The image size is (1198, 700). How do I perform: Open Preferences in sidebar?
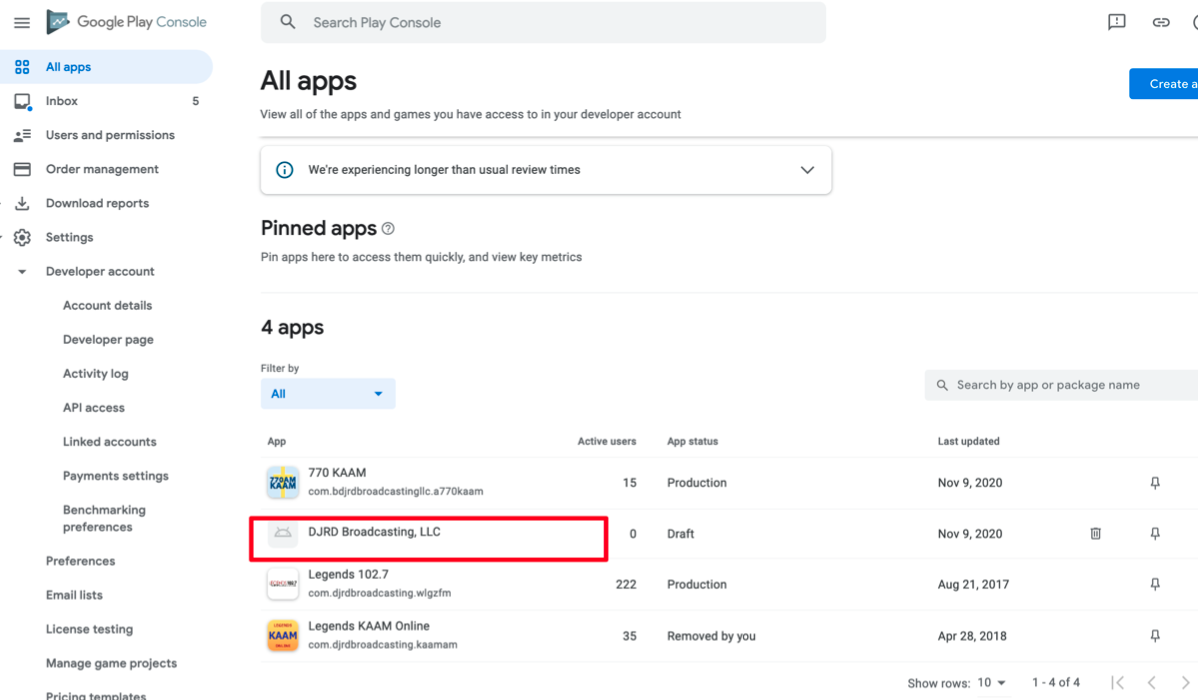coord(80,561)
